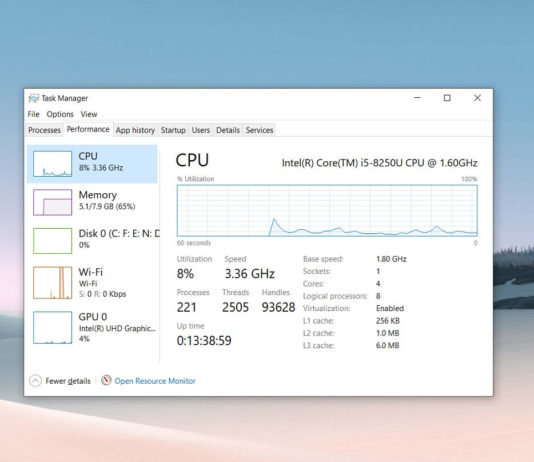Select the GPU 0 graph thumbnail

click(52, 328)
